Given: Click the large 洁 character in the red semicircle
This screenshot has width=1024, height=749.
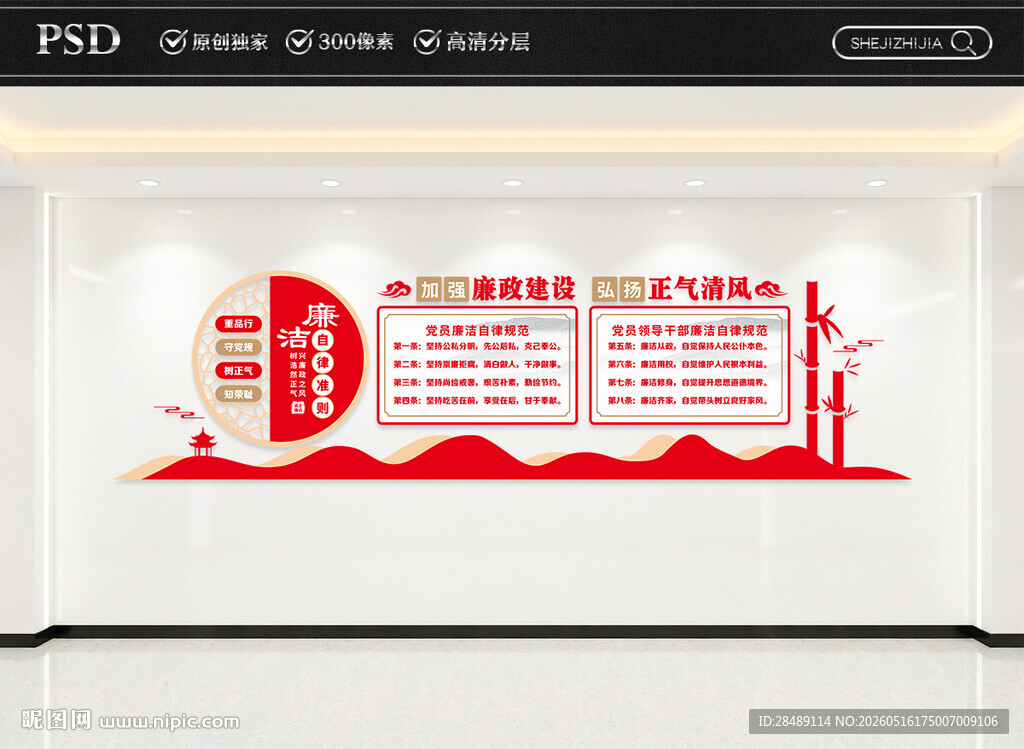Looking at the screenshot, I should 293,337.
